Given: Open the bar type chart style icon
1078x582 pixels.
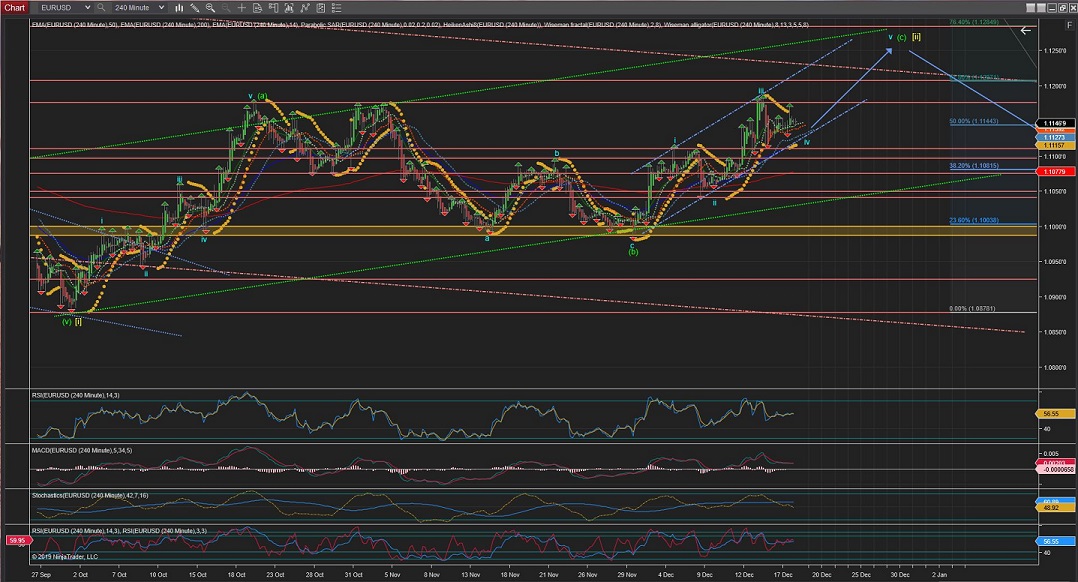Looking at the screenshot, I should [x=178, y=7].
